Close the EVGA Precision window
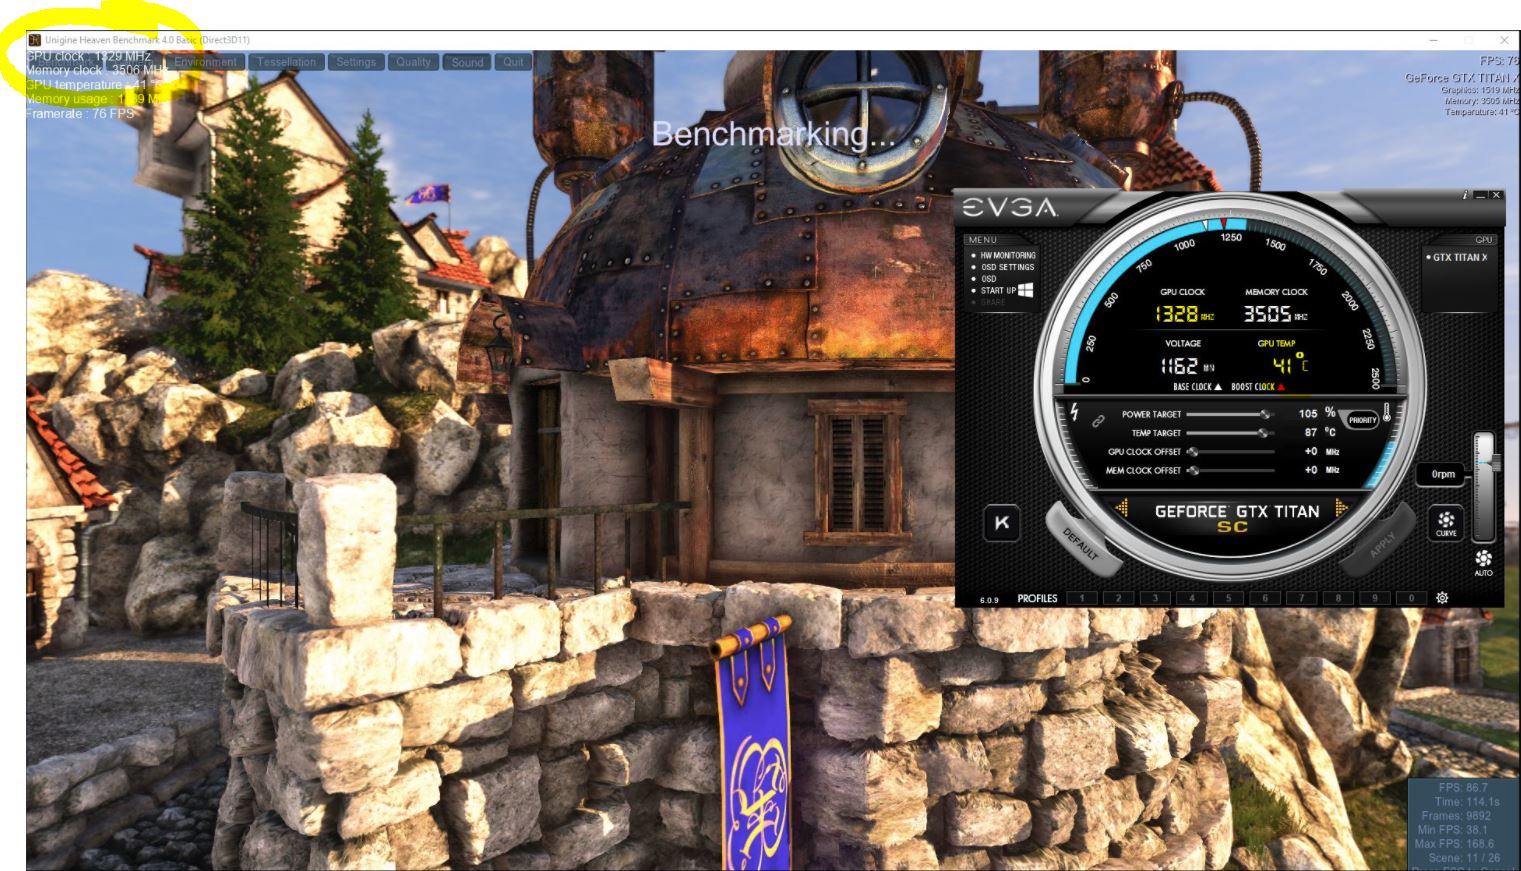 [x=1496, y=195]
